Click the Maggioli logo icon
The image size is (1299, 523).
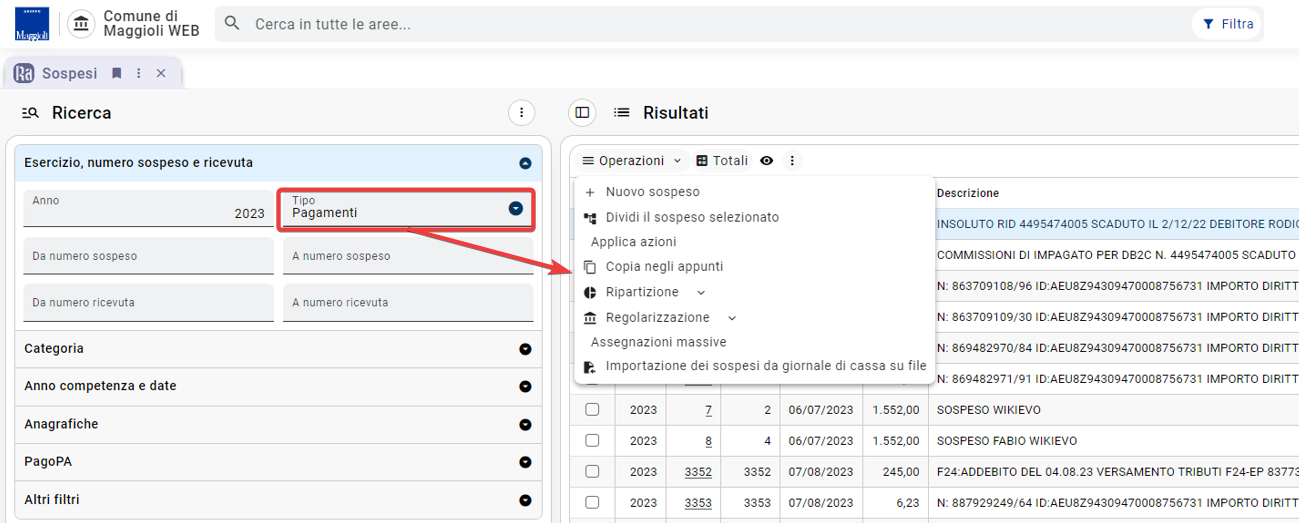tap(32, 23)
